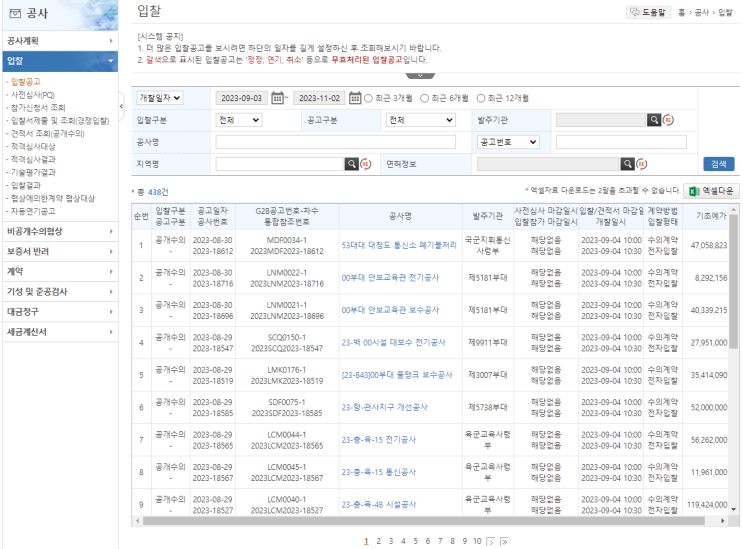Expand the 공사계획 sidebar menu
This screenshot has width=743, height=549.
coord(60,41)
